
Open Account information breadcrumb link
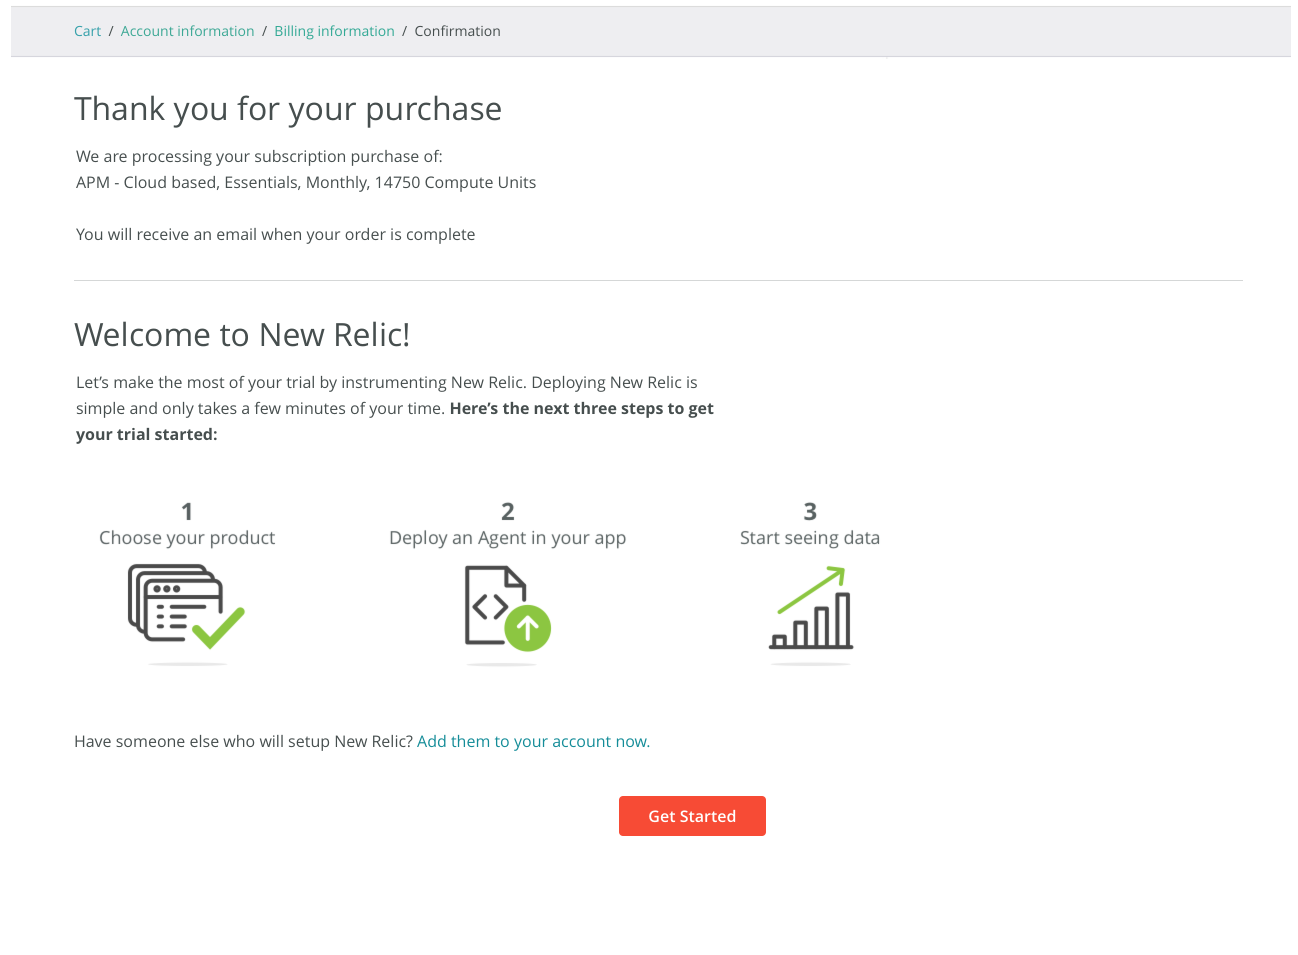pos(187,31)
